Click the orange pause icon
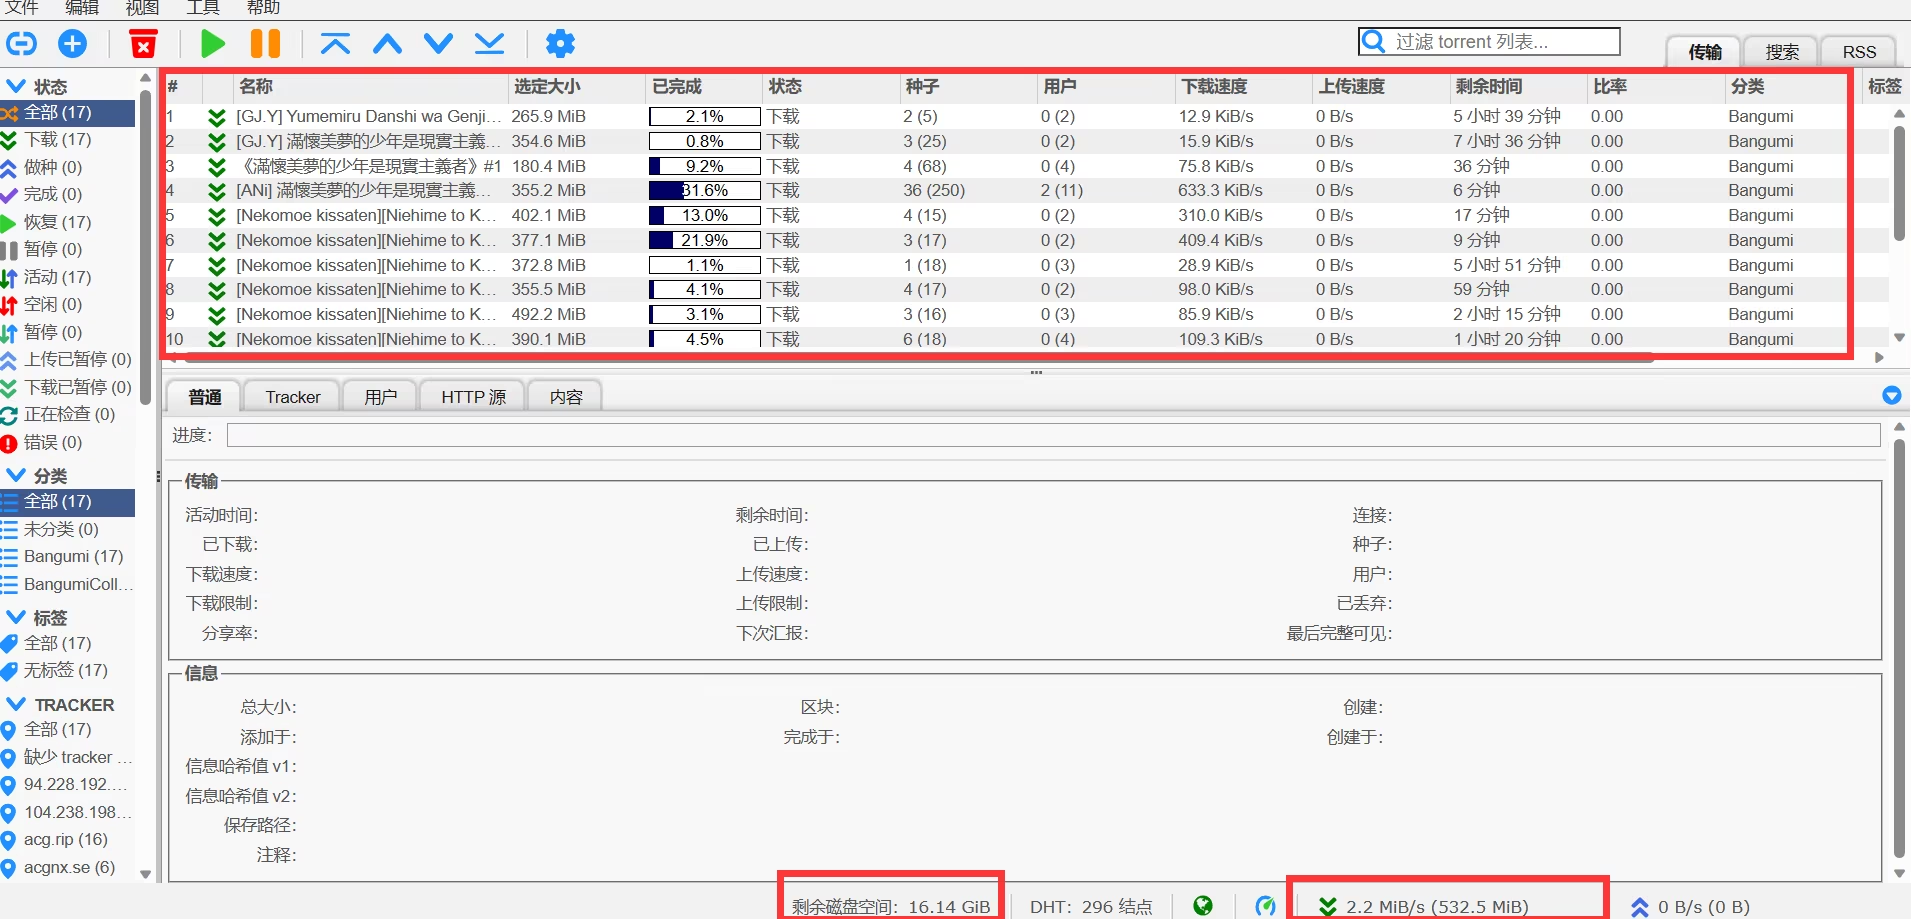The height and width of the screenshot is (919, 1911). click(265, 43)
